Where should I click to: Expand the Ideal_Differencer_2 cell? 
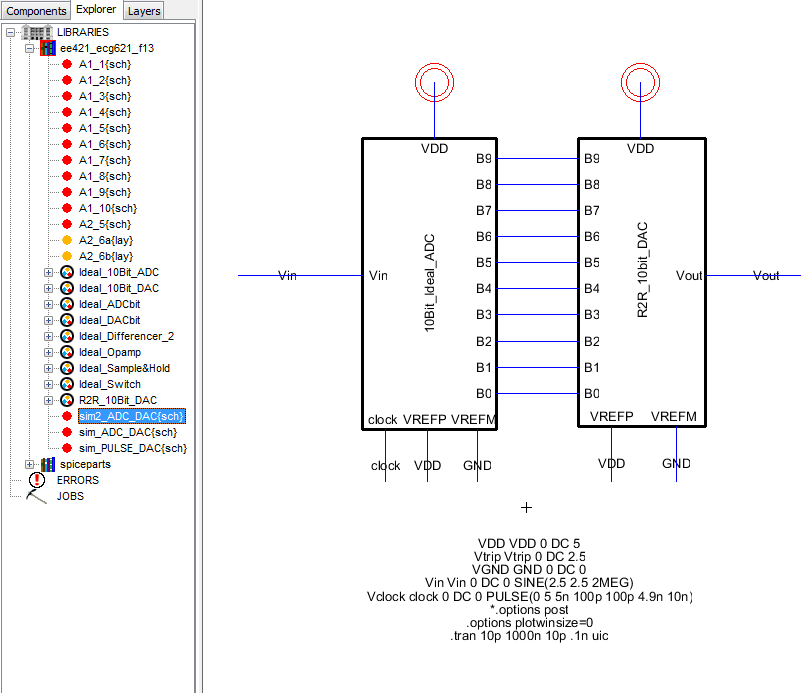click(48, 336)
